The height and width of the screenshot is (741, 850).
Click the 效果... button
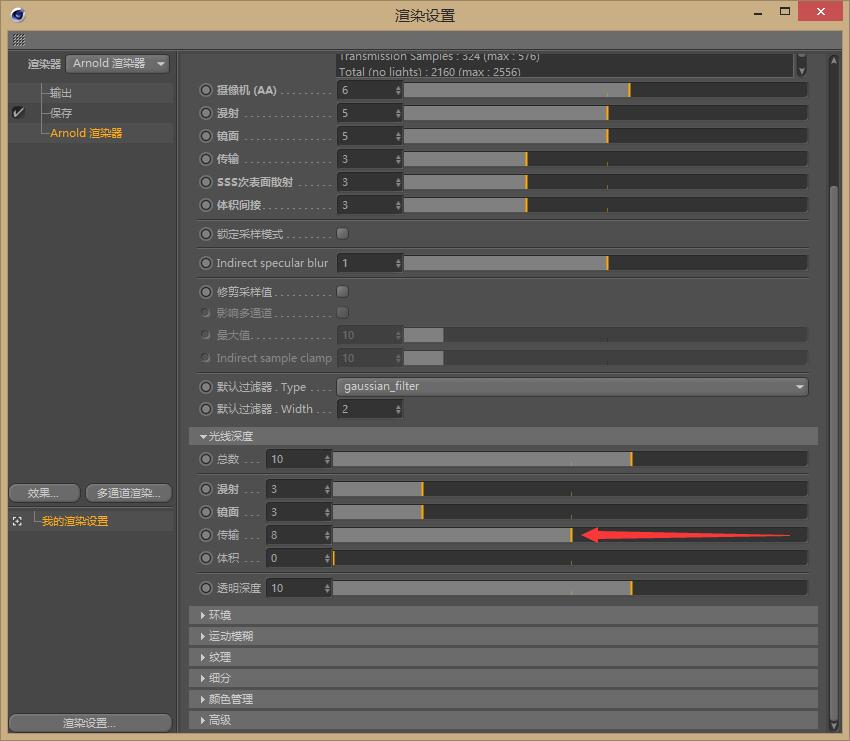(x=44, y=493)
